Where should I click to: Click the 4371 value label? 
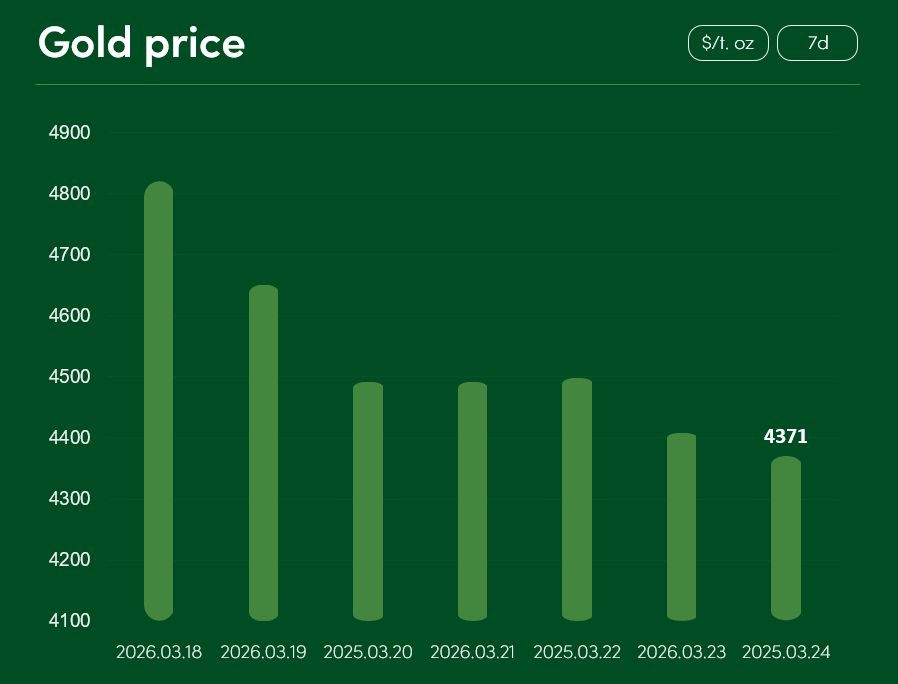pyautogui.click(x=785, y=436)
